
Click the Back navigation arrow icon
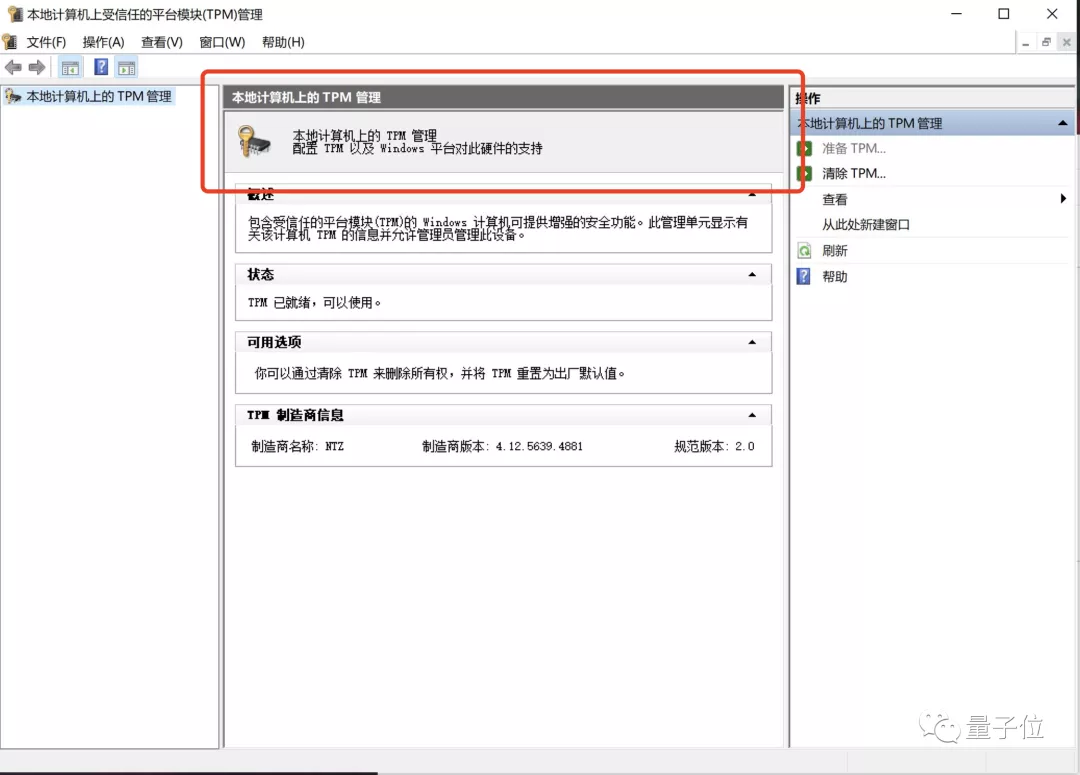[x=13, y=67]
